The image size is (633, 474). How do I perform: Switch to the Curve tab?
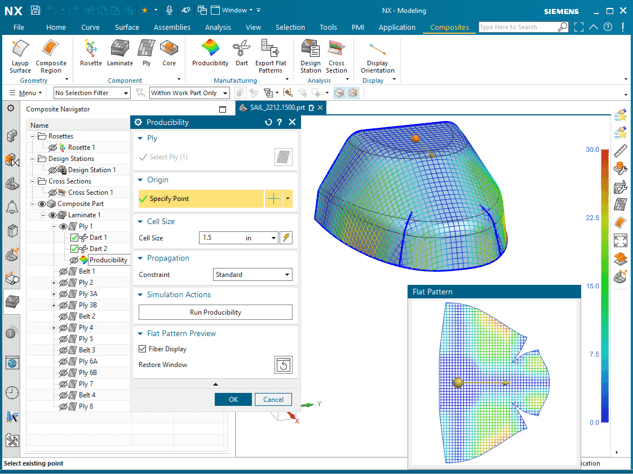tap(90, 27)
